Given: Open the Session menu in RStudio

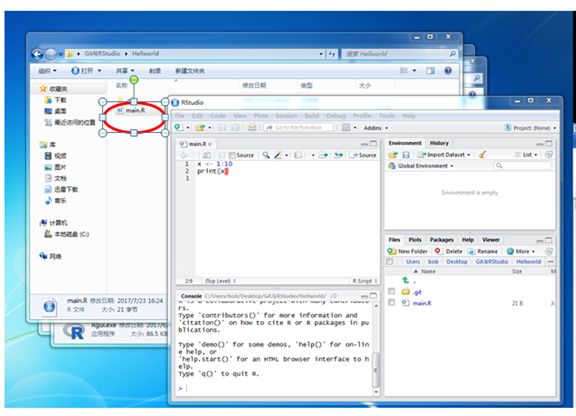Looking at the screenshot, I should (286, 116).
